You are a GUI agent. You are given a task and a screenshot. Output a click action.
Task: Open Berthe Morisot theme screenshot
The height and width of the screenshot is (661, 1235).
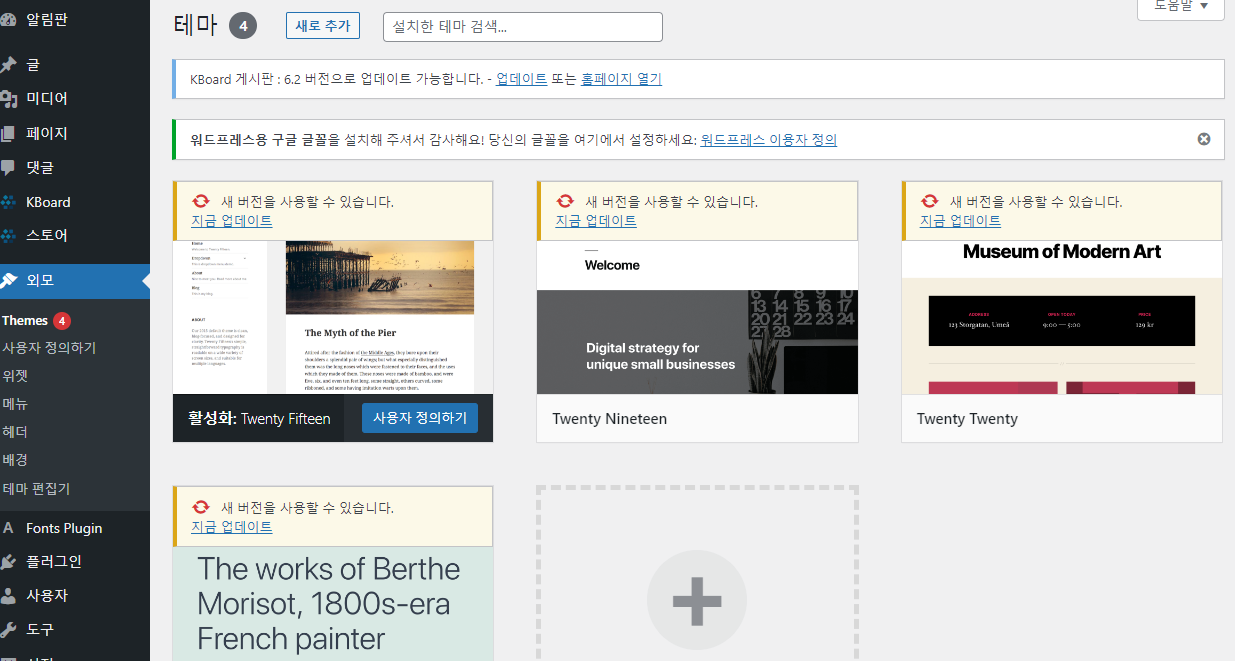pos(333,604)
